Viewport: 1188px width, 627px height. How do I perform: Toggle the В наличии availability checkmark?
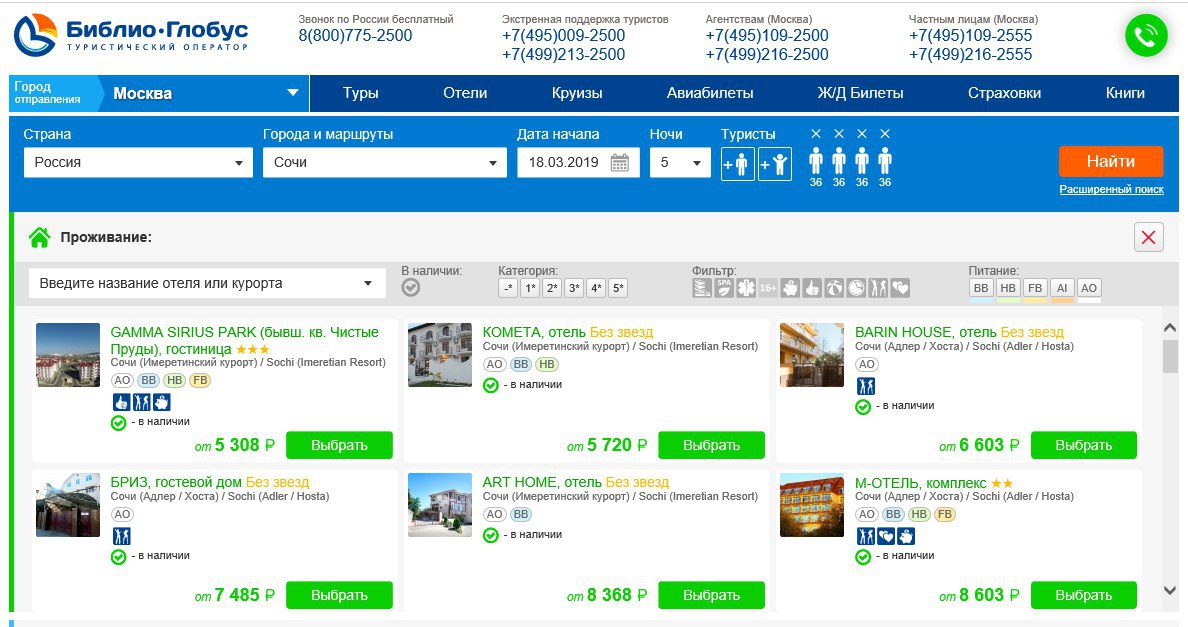click(x=411, y=288)
